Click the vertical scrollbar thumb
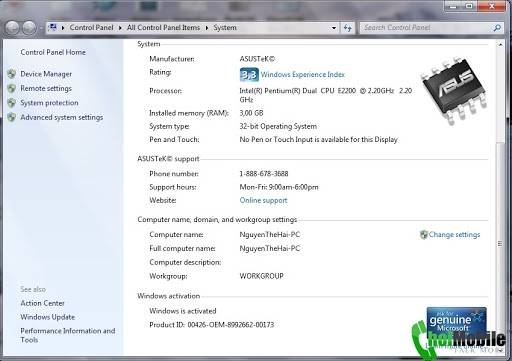This screenshot has width=512, height=361. click(x=500, y=243)
